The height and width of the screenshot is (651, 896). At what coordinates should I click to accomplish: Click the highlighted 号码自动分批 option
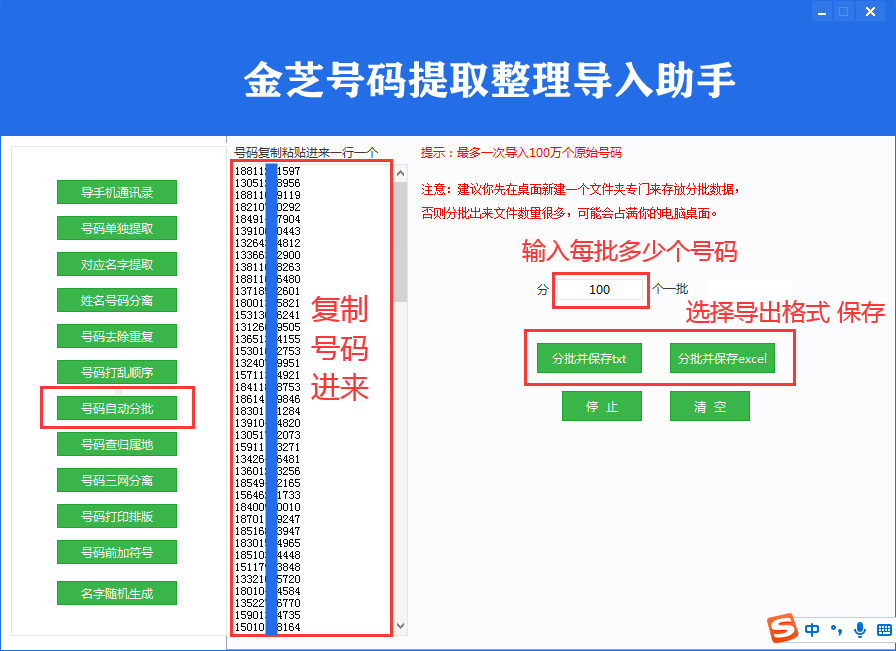click(117, 408)
